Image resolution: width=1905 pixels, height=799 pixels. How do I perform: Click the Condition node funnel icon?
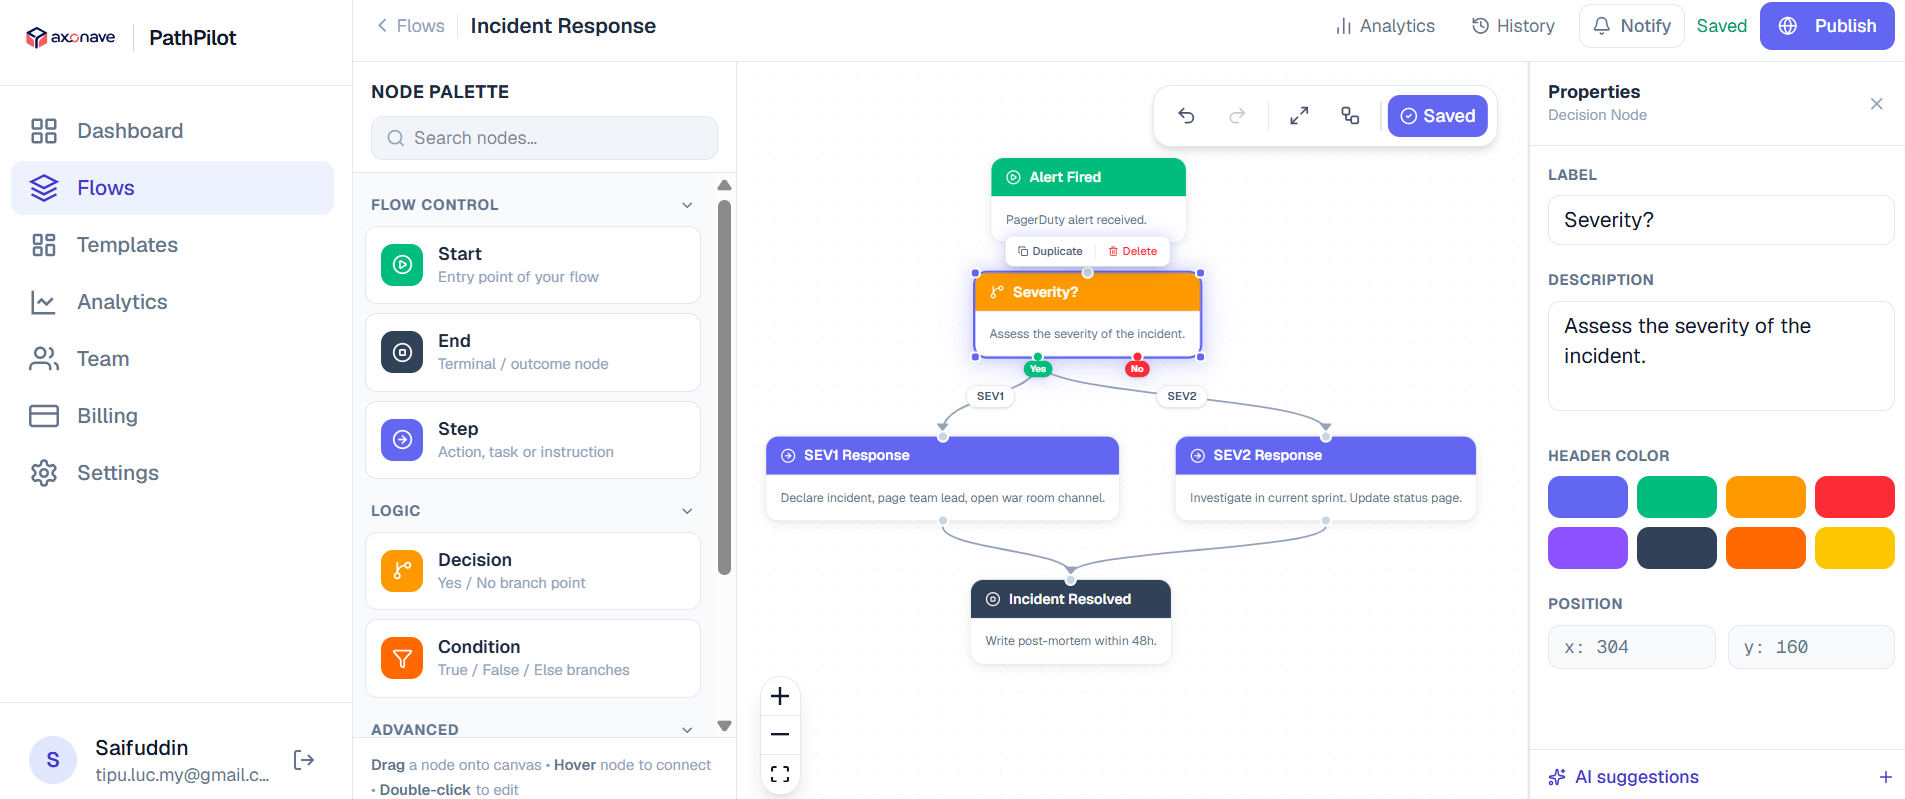[402, 658]
